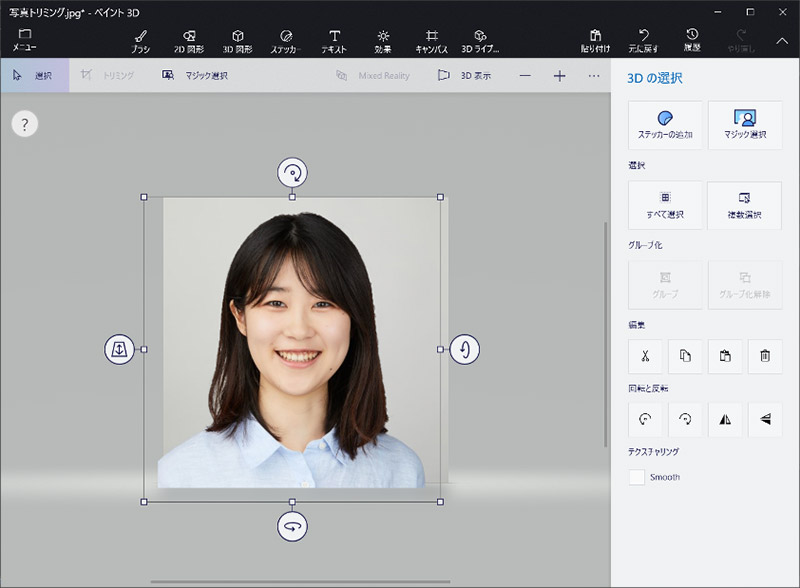Viewport: 800px width, 588px height.
Task: Click the マジック選択 toolbar item
Action: [195, 75]
